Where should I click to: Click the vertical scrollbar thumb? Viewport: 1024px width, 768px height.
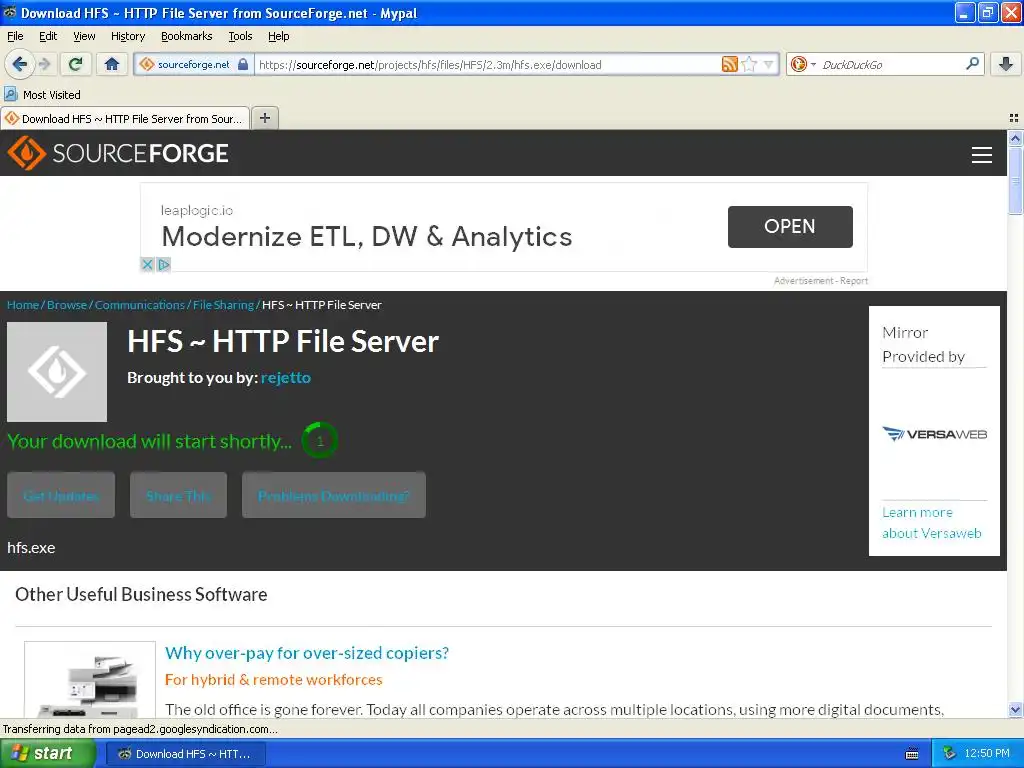tap(1015, 180)
